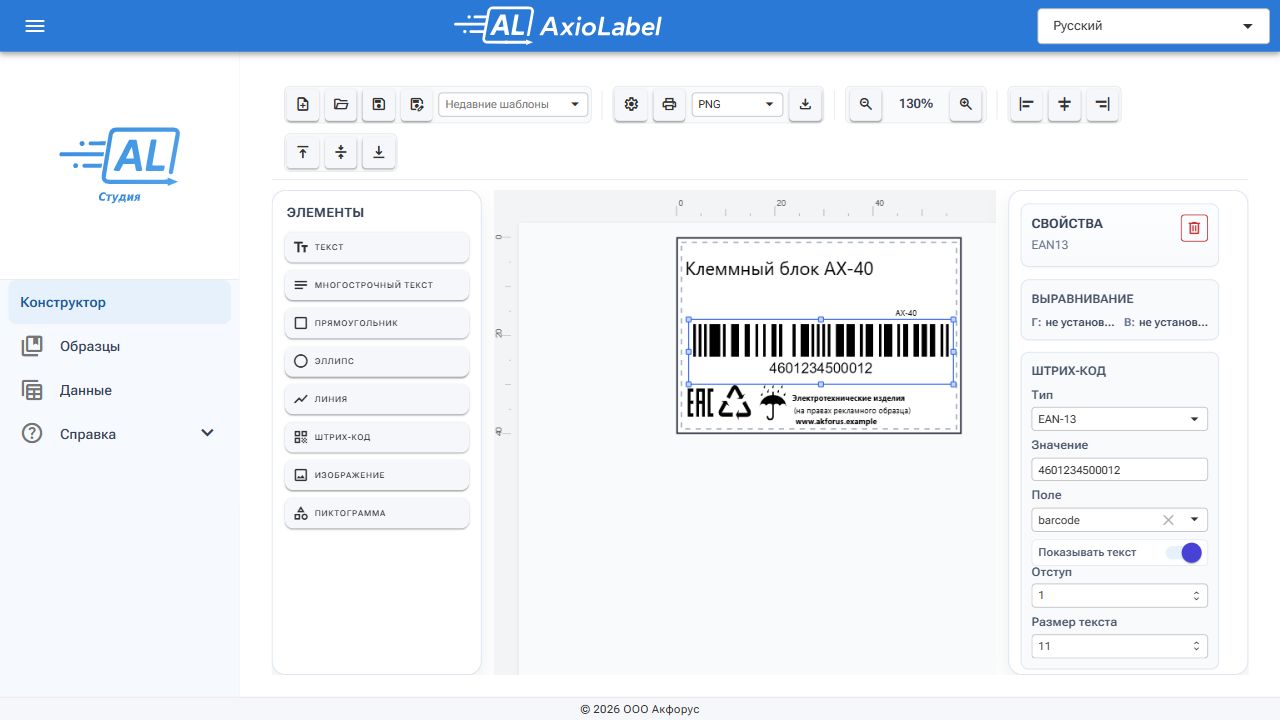Image resolution: width=1280 pixels, height=720 pixels.
Task: Zoom out of the canvas
Action: click(866, 104)
